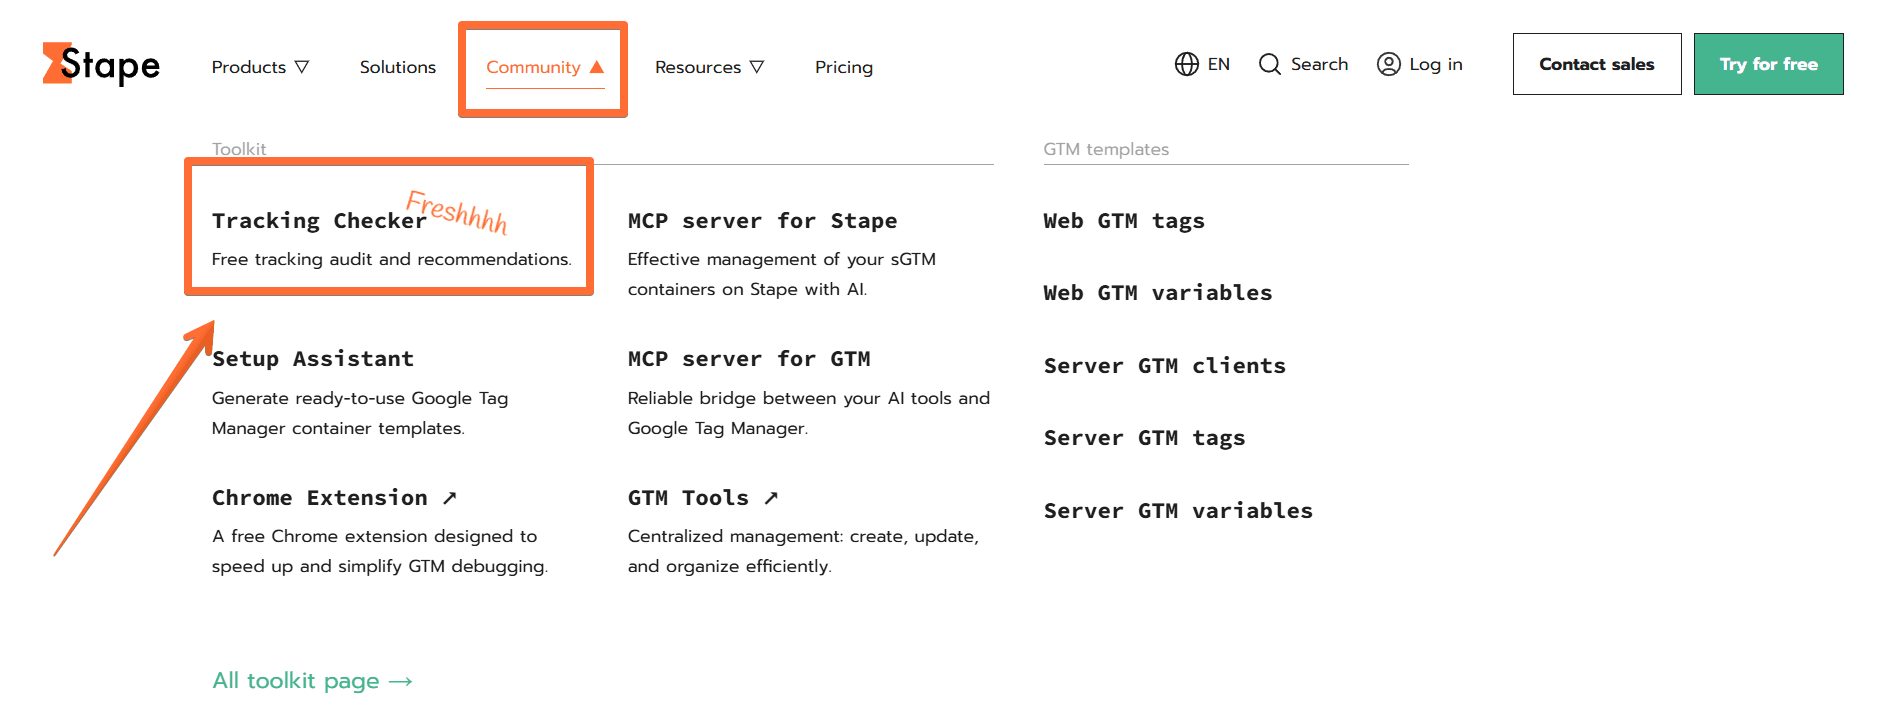
Task: Click 'Free tracking audit and recommendations.' text
Action: pos(392,259)
